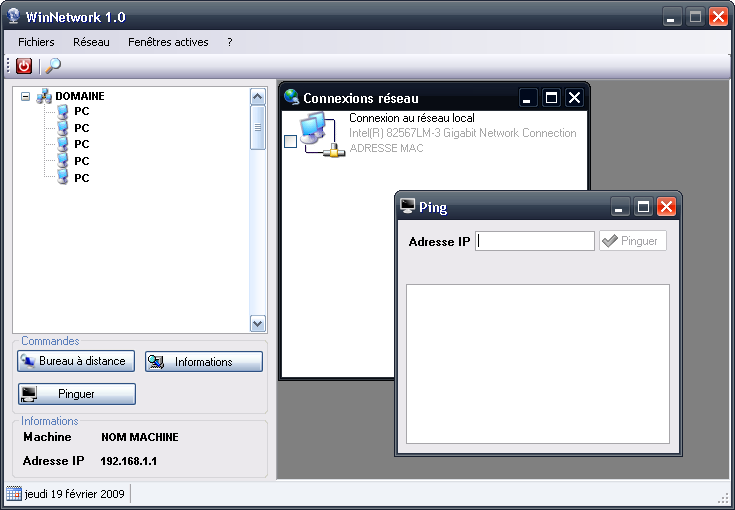Screen dimensions: 735x510
Task: Click the Connexions réseau globe icon
Action: click(x=291, y=97)
